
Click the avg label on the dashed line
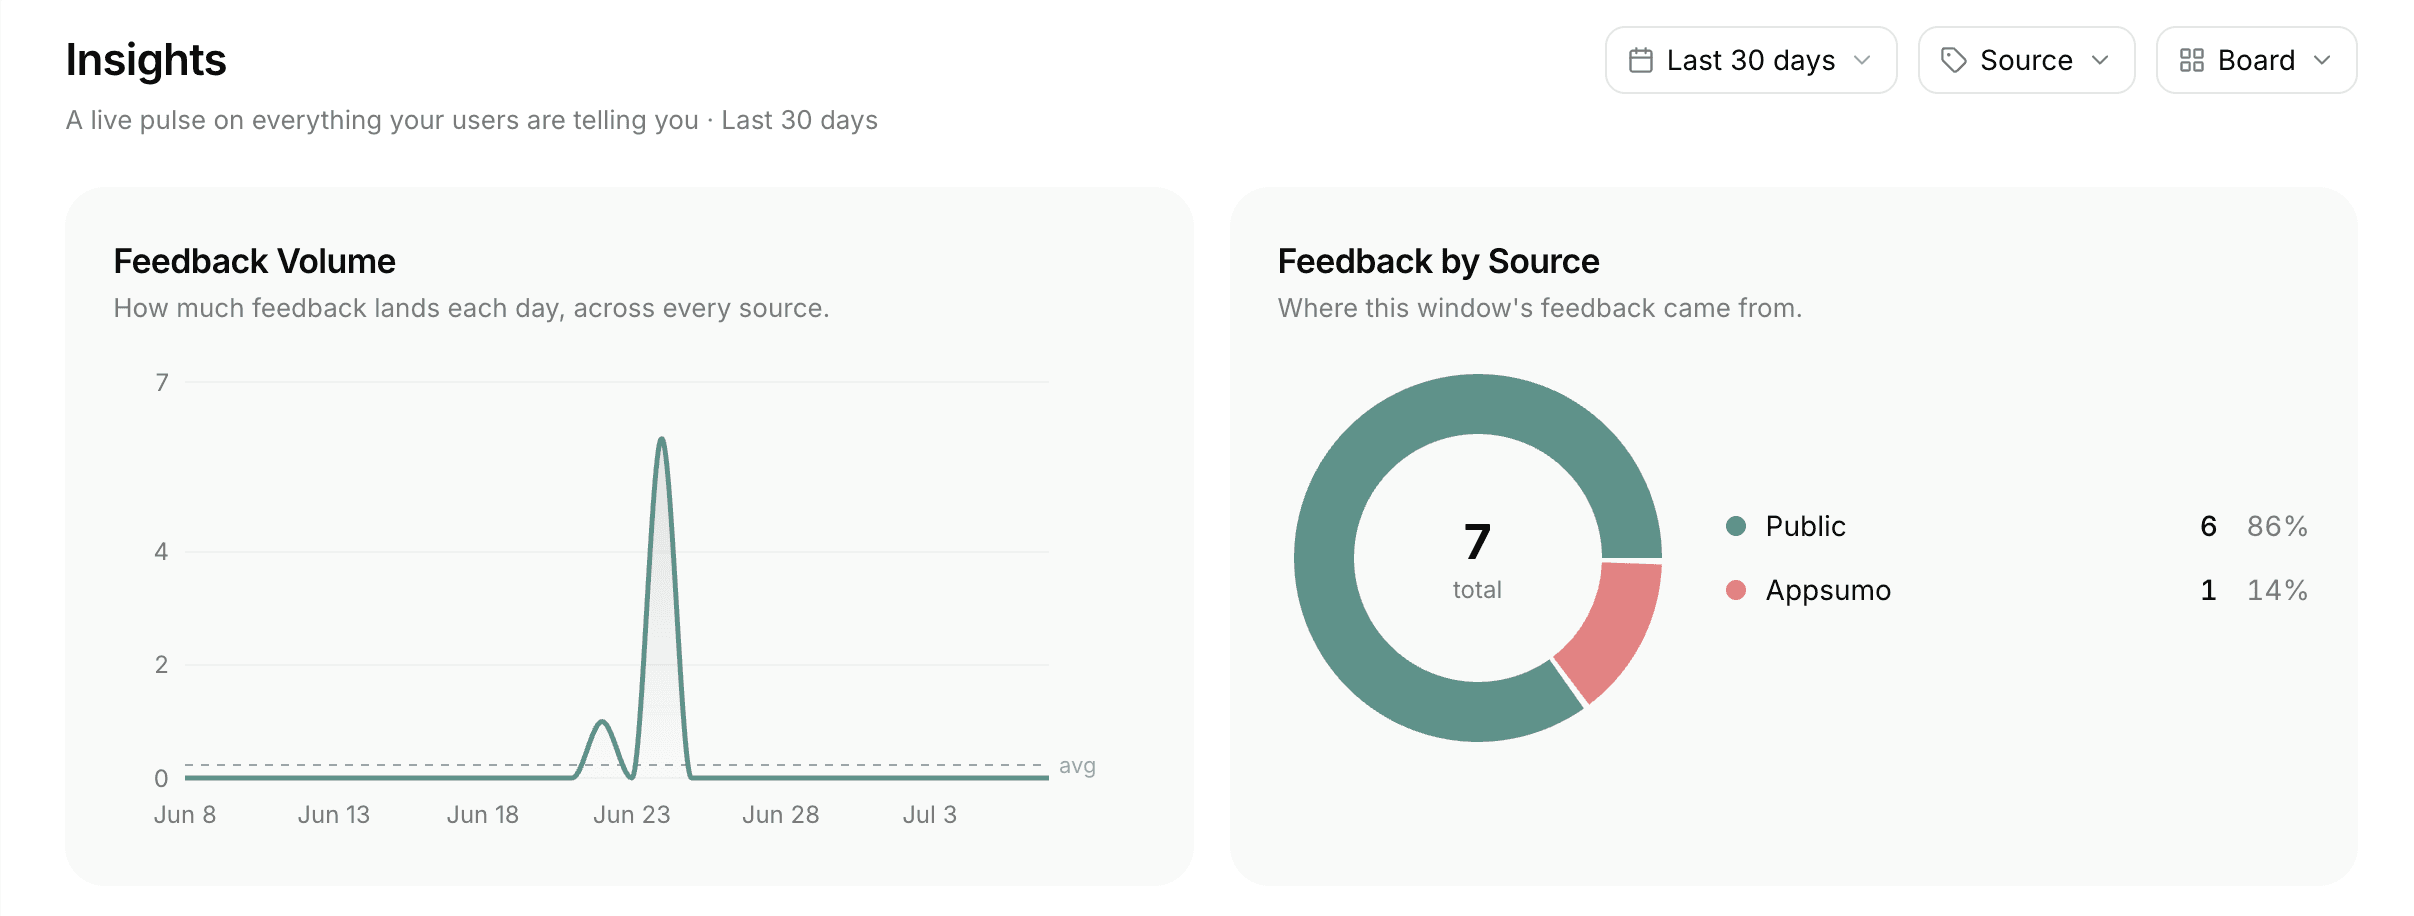tap(1077, 766)
